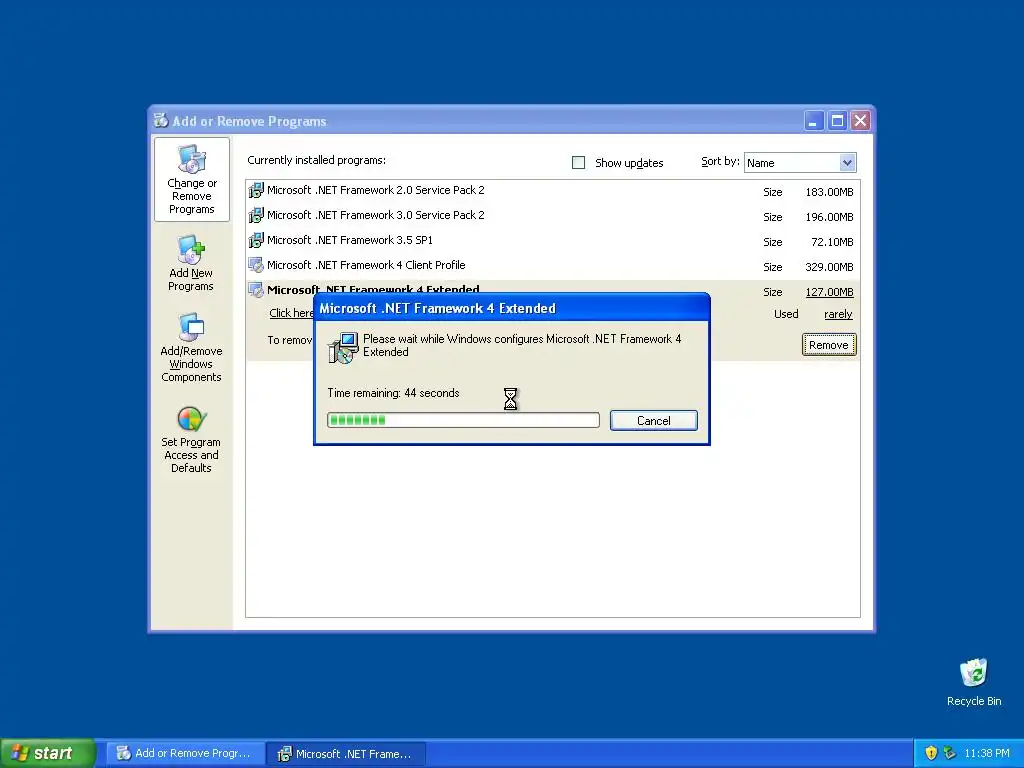The width and height of the screenshot is (1024, 768).
Task: Click security shield icon in system tray
Action: [931, 753]
